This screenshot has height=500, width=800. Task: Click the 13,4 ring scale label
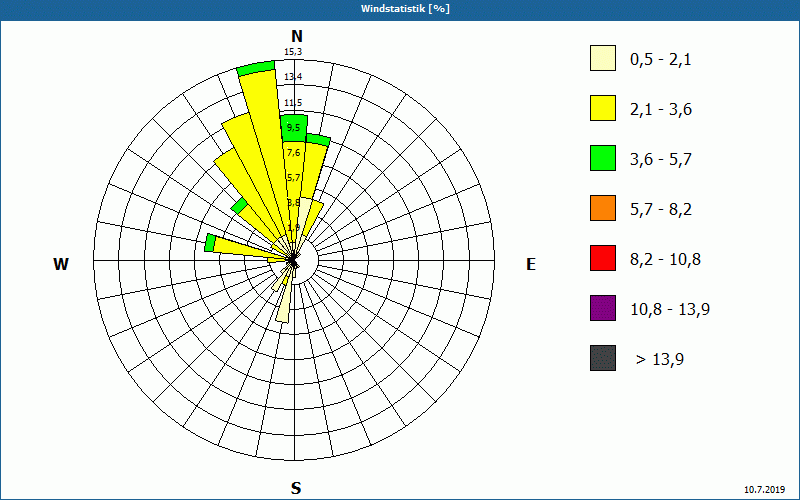coord(293,77)
